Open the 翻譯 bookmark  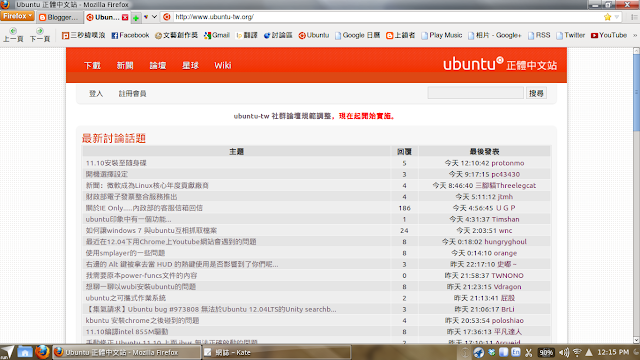247,36
